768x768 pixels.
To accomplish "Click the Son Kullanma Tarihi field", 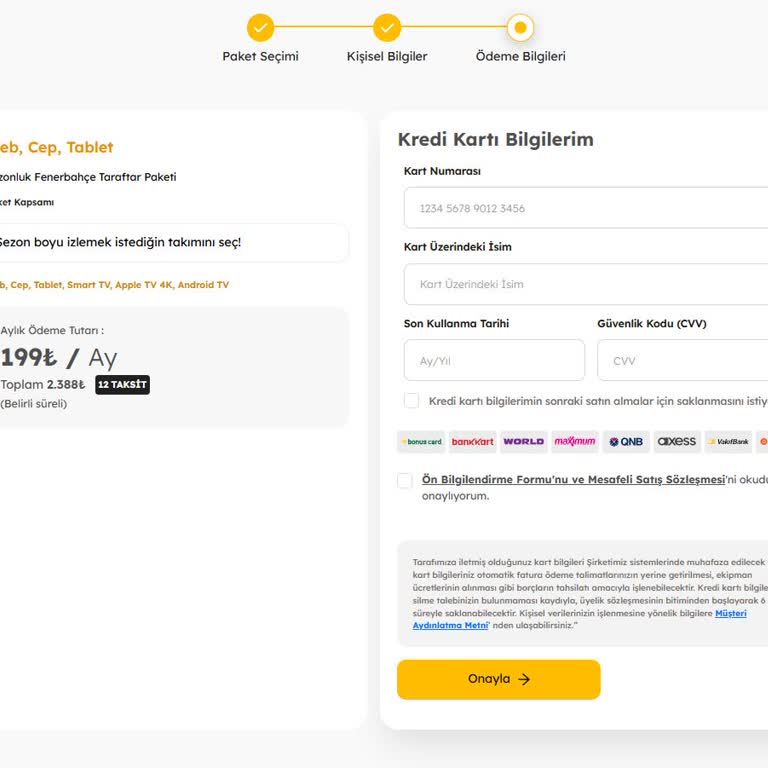I will click(x=494, y=360).
